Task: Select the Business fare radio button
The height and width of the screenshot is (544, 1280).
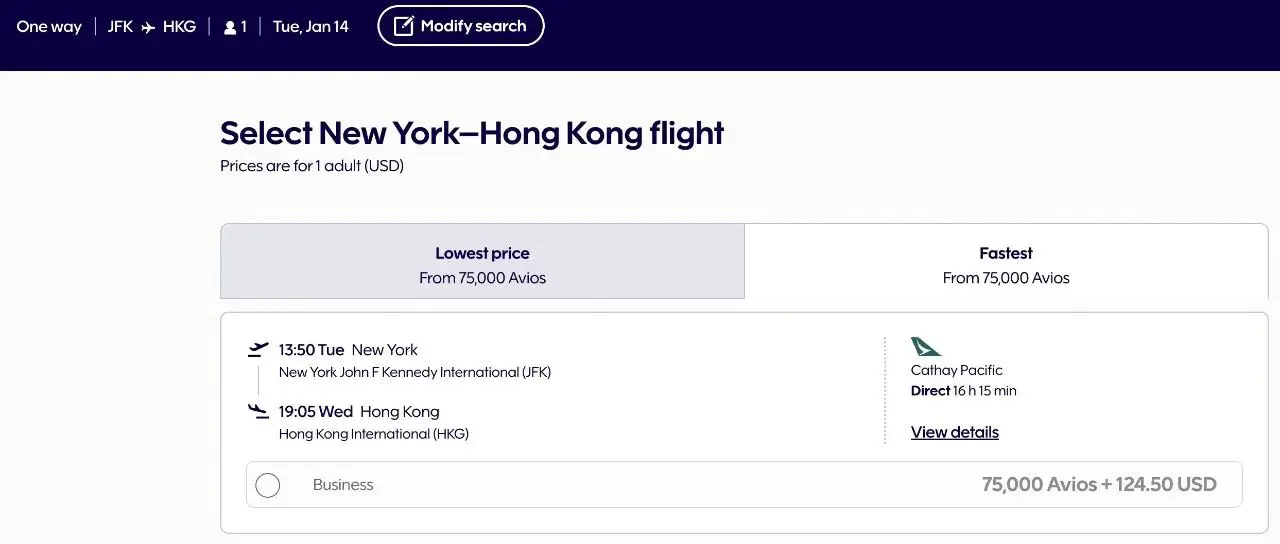Action: point(267,485)
